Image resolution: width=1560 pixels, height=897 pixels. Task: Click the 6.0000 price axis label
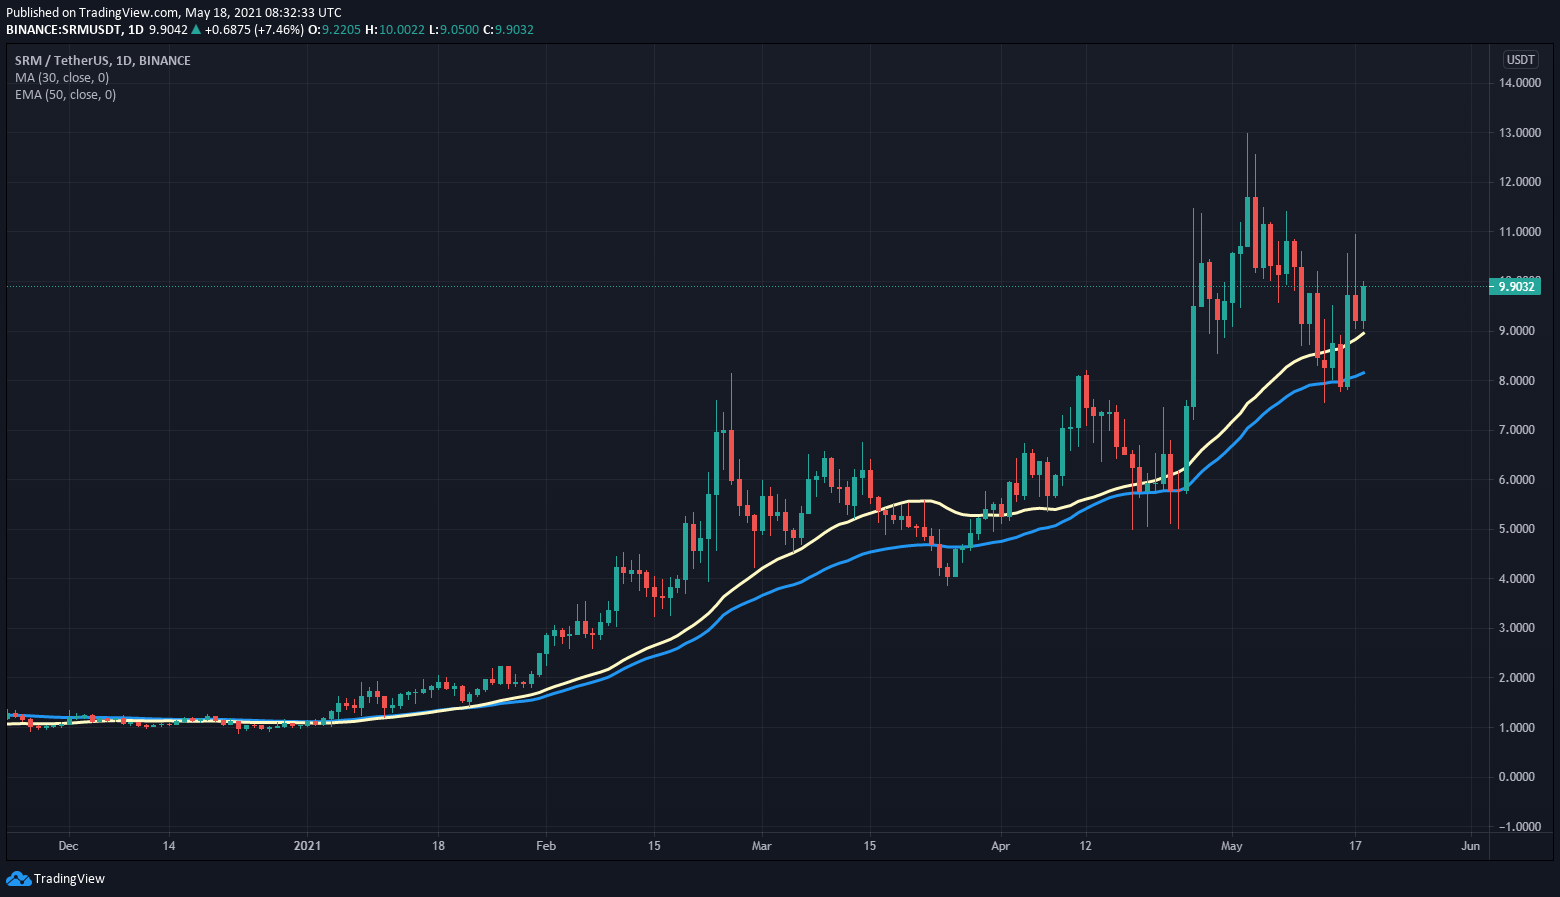[1519, 479]
